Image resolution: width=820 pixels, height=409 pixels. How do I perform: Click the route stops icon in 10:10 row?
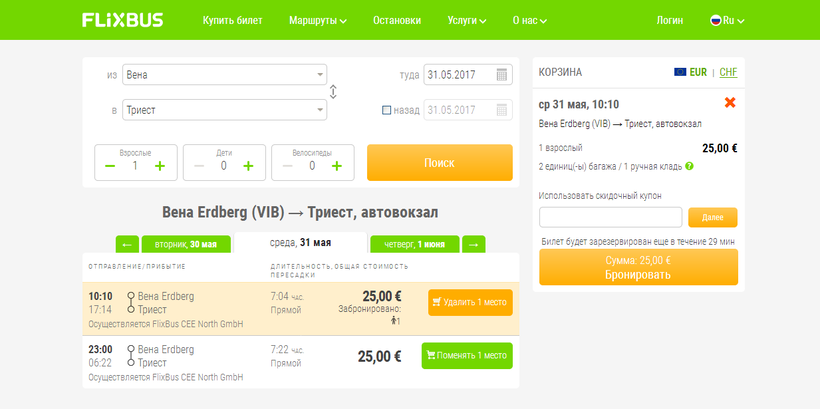[x=131, y=303]
